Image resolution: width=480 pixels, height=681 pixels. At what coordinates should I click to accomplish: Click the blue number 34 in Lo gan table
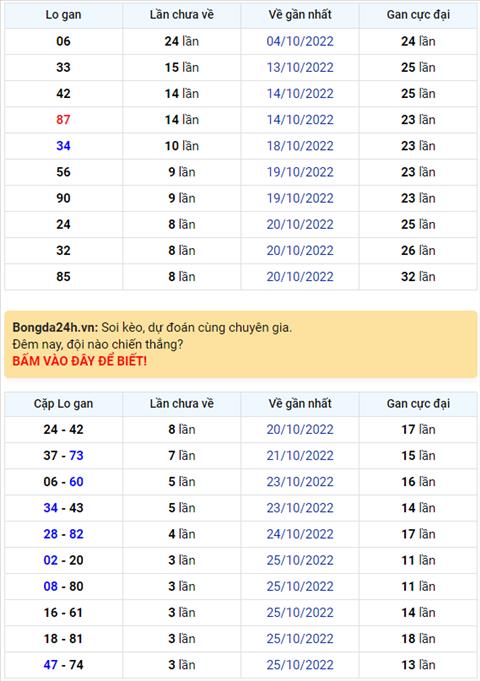(x=63, y=146)
